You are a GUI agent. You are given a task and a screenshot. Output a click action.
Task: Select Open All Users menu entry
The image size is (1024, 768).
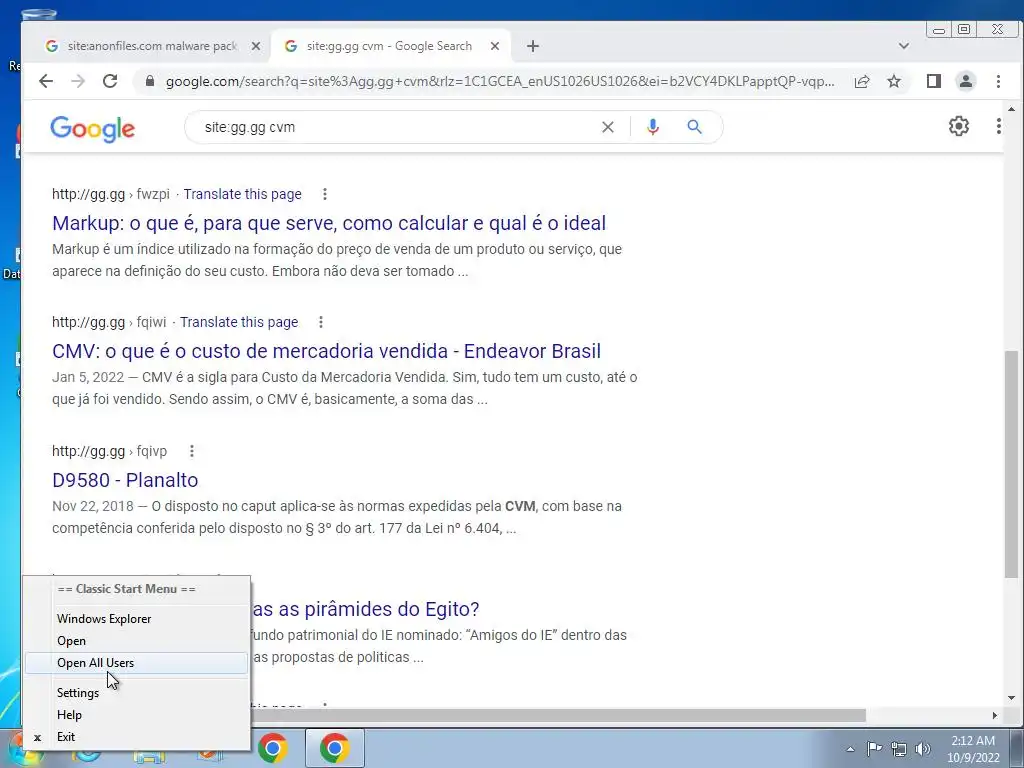point(136,663)
